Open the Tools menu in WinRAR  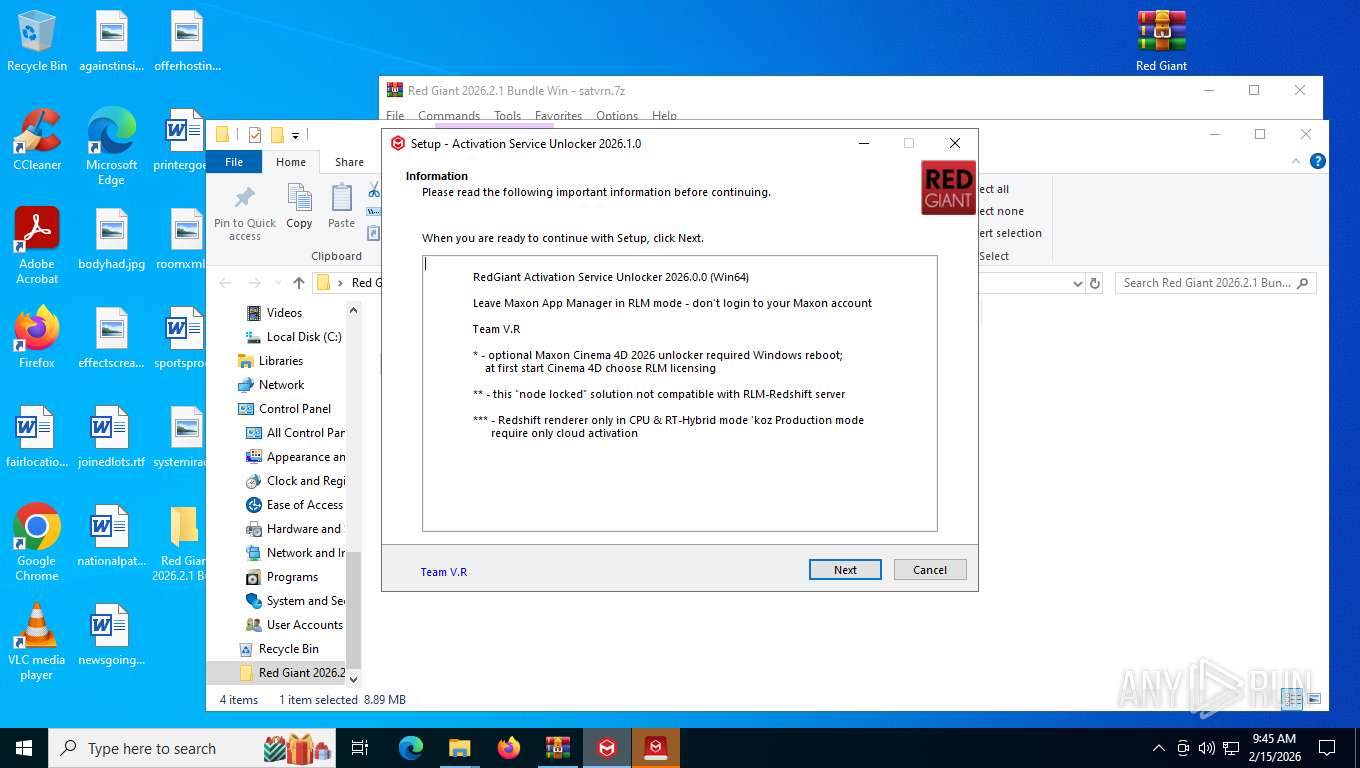[x=508, y=116]
